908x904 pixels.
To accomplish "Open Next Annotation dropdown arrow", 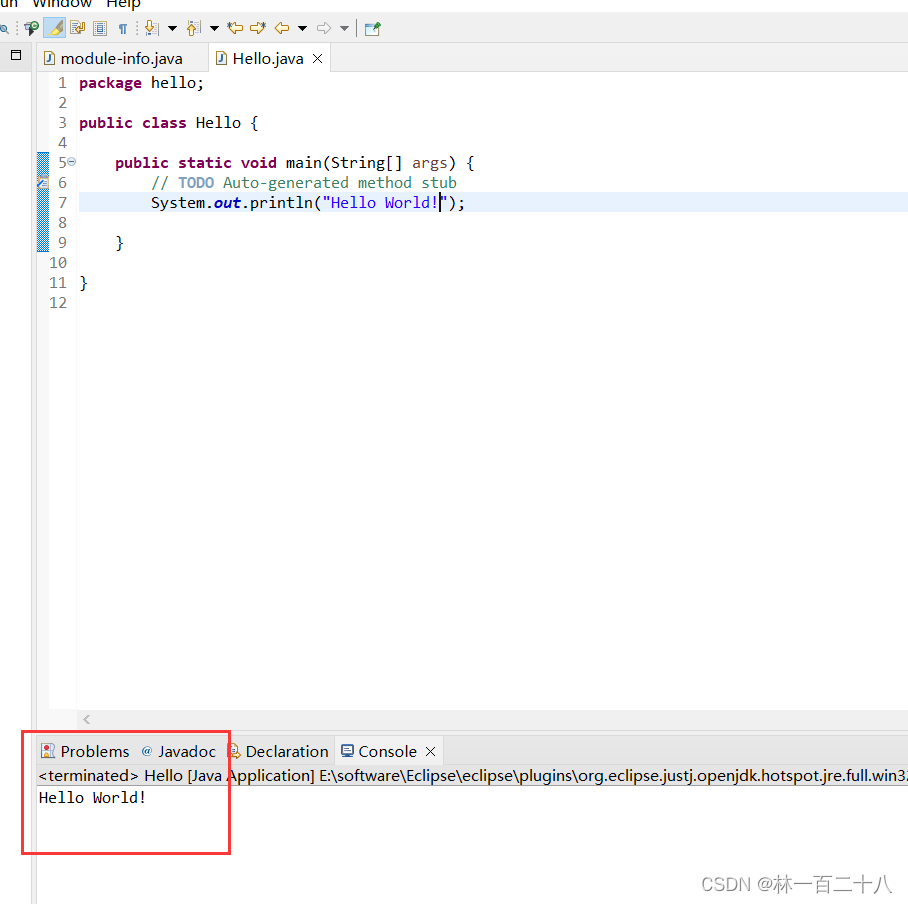I will pyautogui.click(x=172, y=28).
